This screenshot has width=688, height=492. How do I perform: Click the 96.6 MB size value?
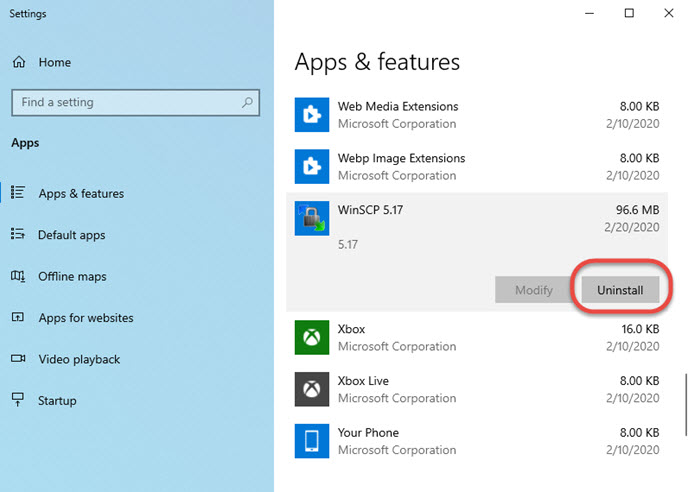click(637, 210)
